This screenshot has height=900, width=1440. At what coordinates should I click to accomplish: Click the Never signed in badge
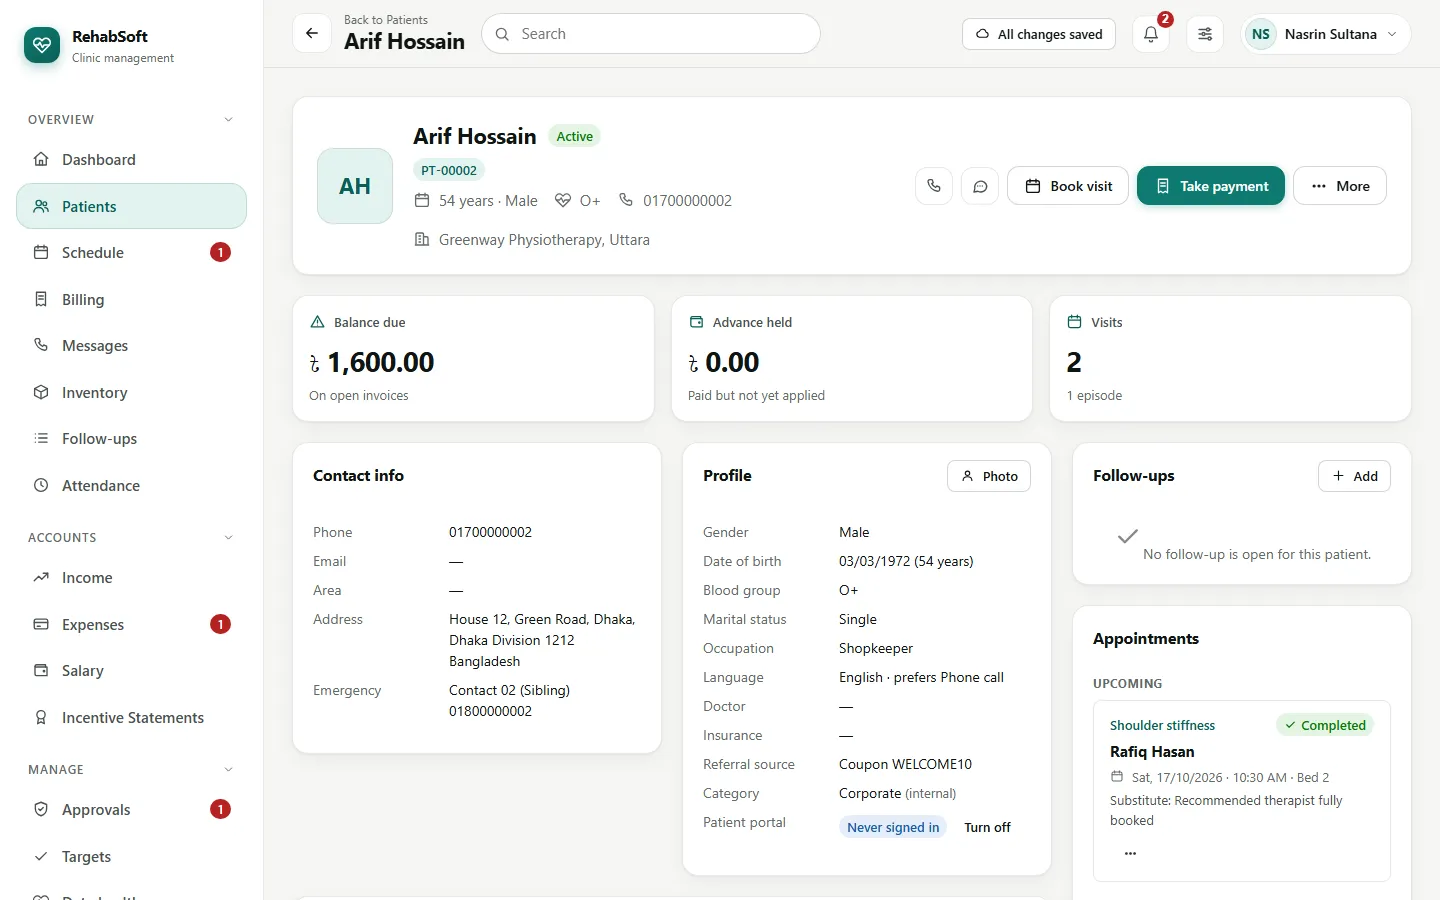(893, 827)
